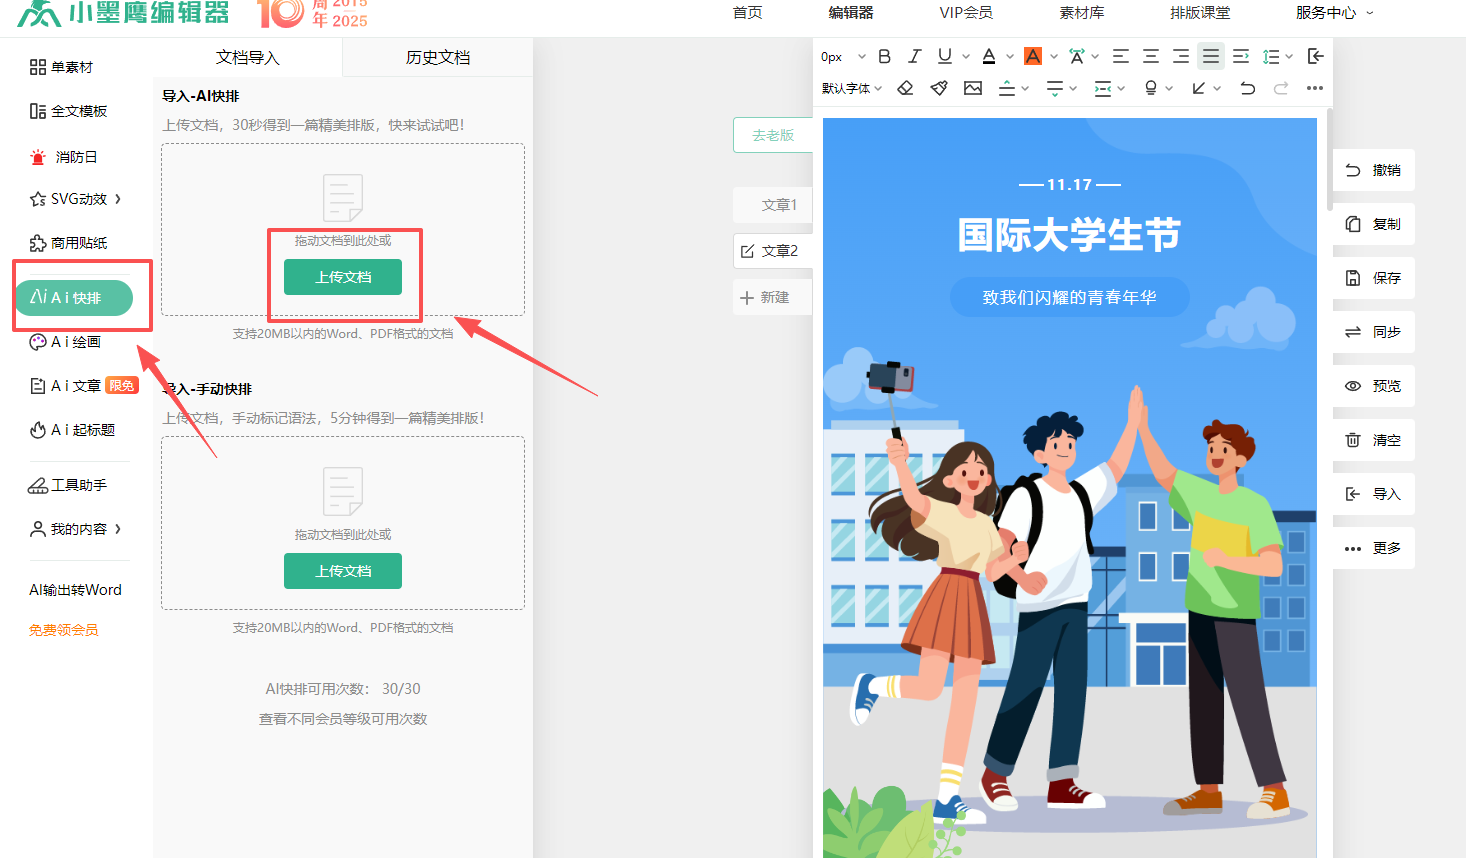Toggle justify alignment button

tap(1211, 56)
